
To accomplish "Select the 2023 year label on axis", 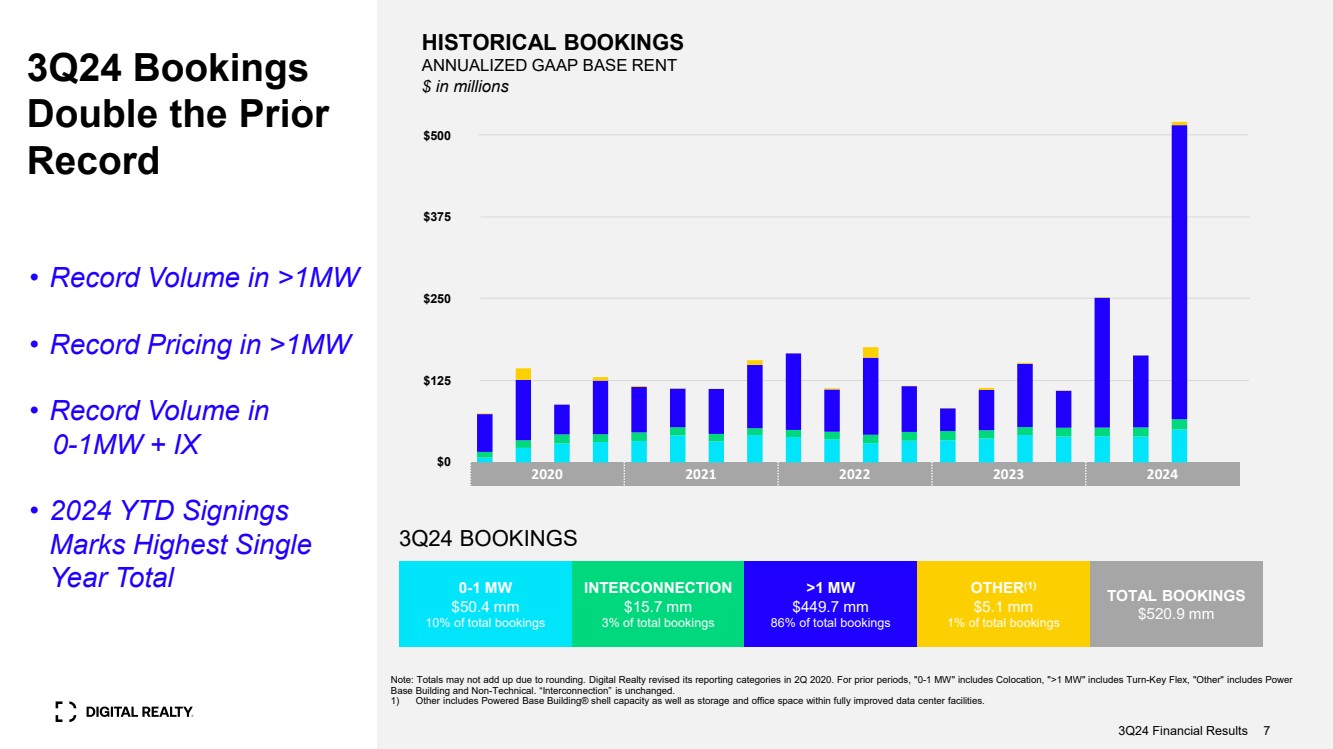I will pyautogui.click(x=1008, y=475).
